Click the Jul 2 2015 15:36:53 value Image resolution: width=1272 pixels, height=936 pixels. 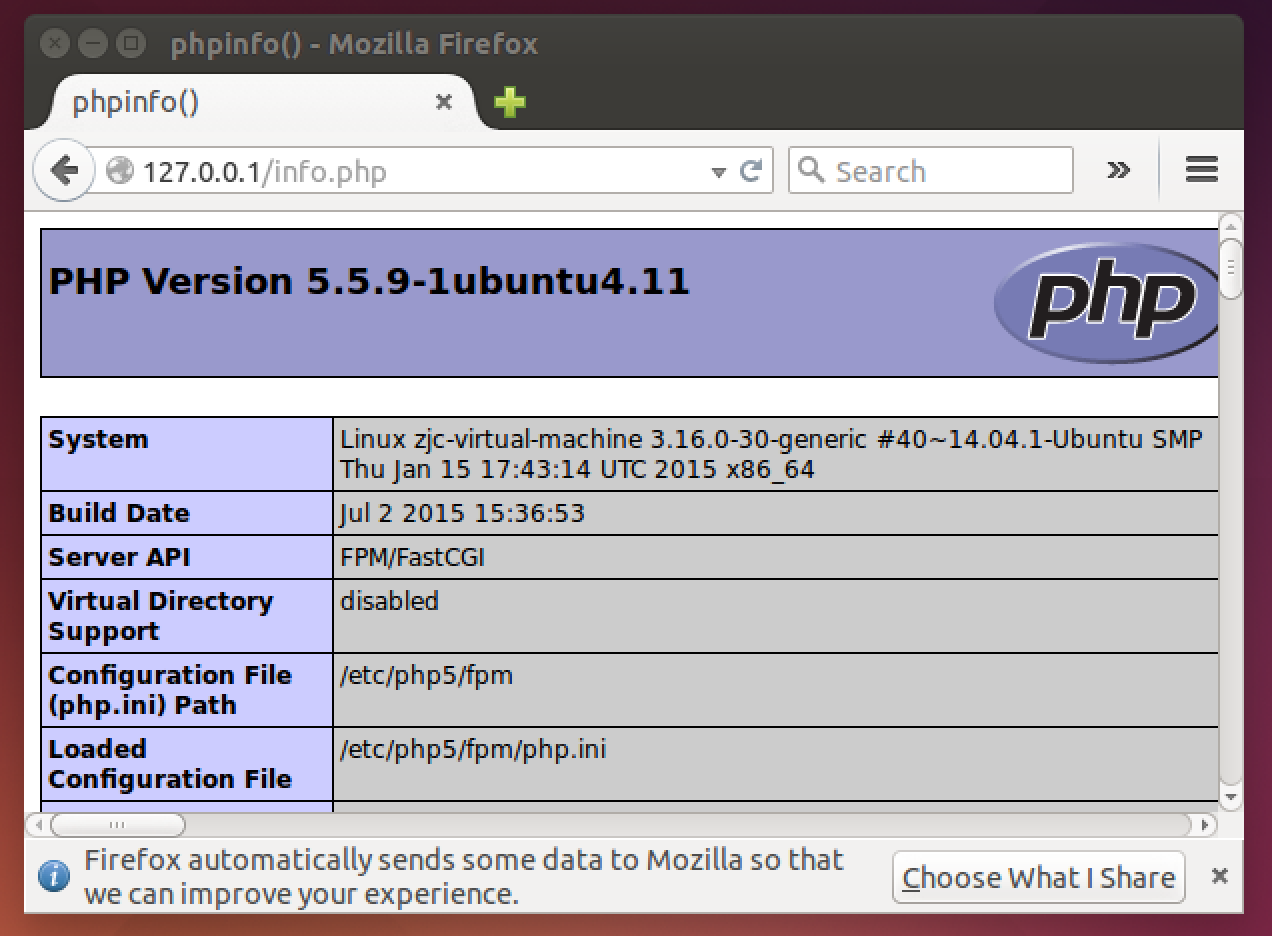[462, 513]
